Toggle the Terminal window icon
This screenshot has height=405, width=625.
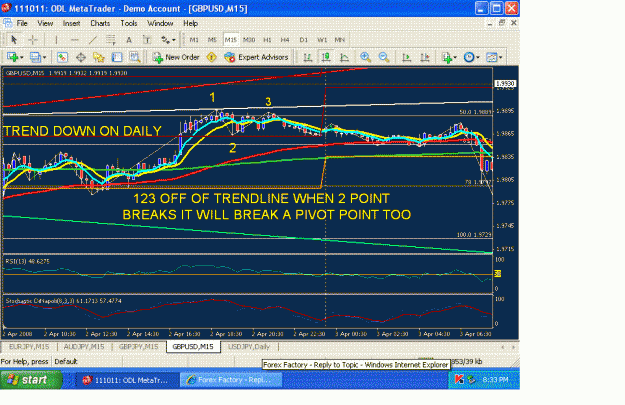[x=117, y=57]
